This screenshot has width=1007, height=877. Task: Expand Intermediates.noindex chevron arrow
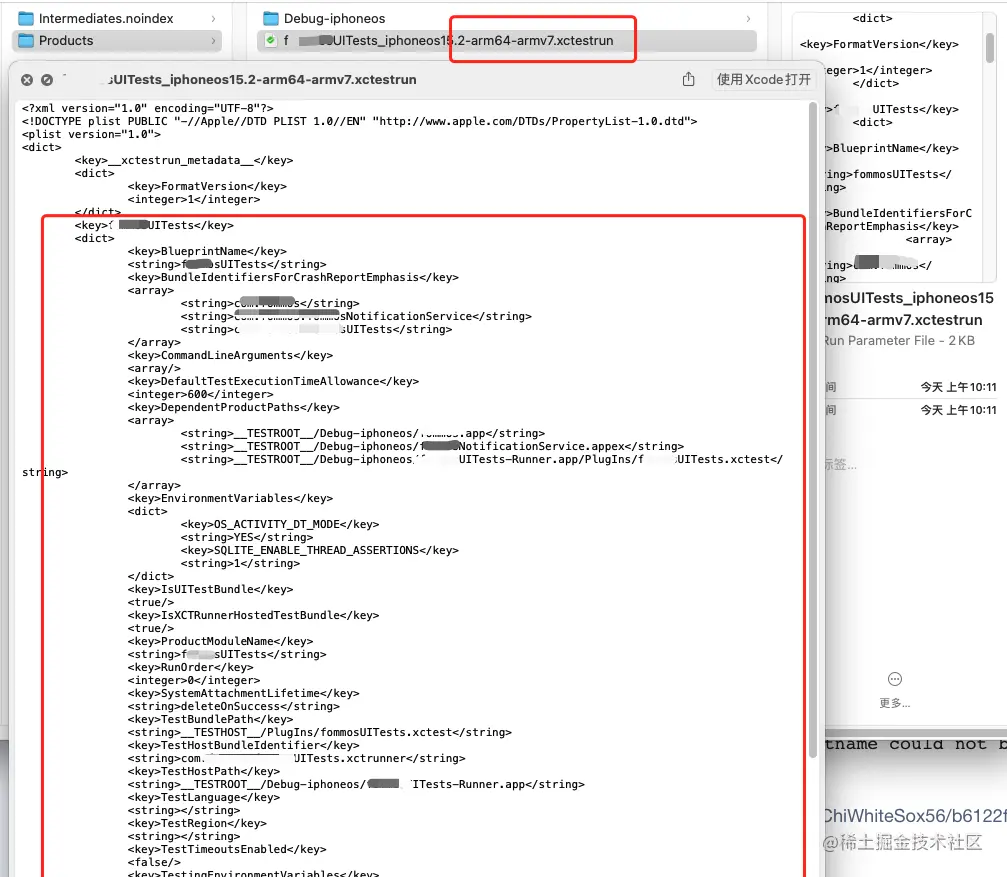pos(213,19)
